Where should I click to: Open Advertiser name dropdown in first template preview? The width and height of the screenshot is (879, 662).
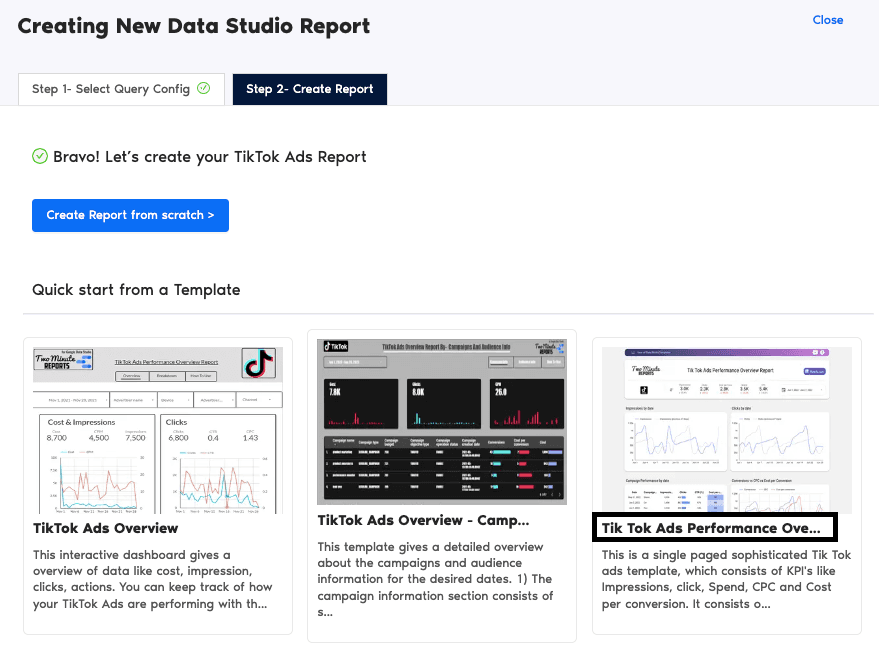pyautogui.click(x=130, y=400)
